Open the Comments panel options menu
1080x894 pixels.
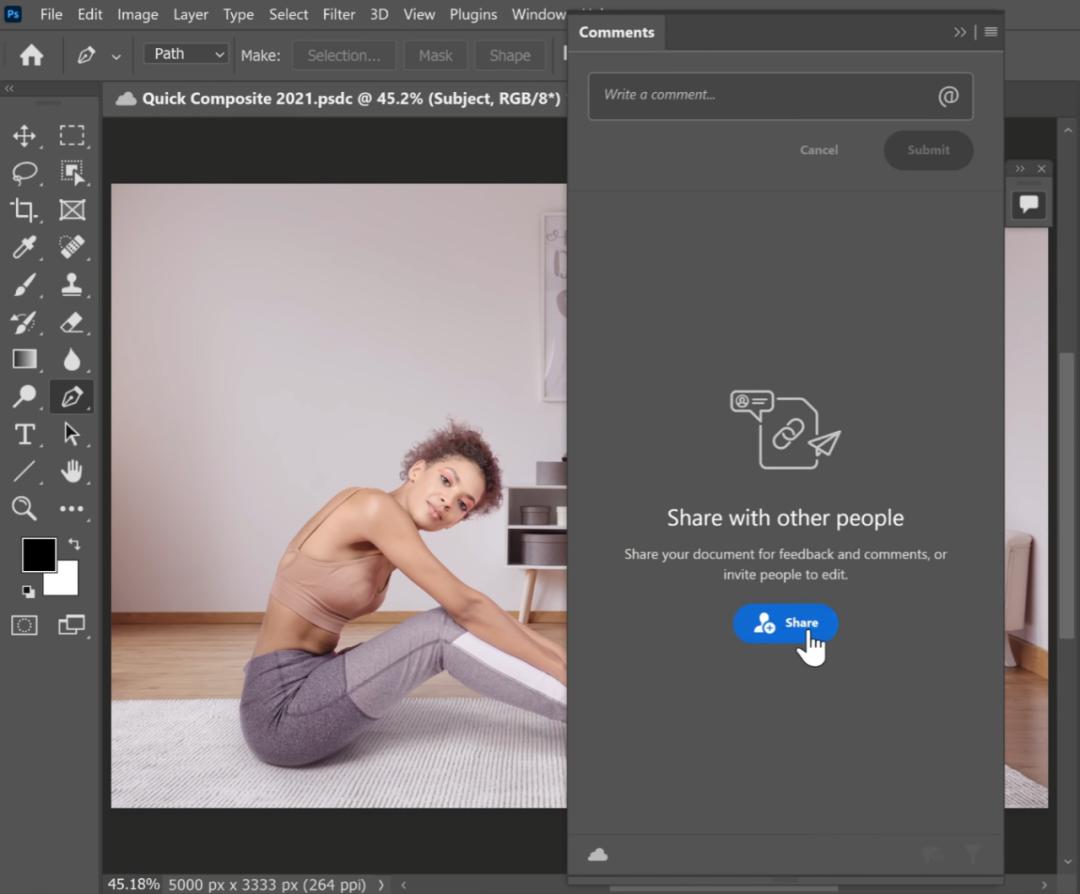(x=991, y=32)
